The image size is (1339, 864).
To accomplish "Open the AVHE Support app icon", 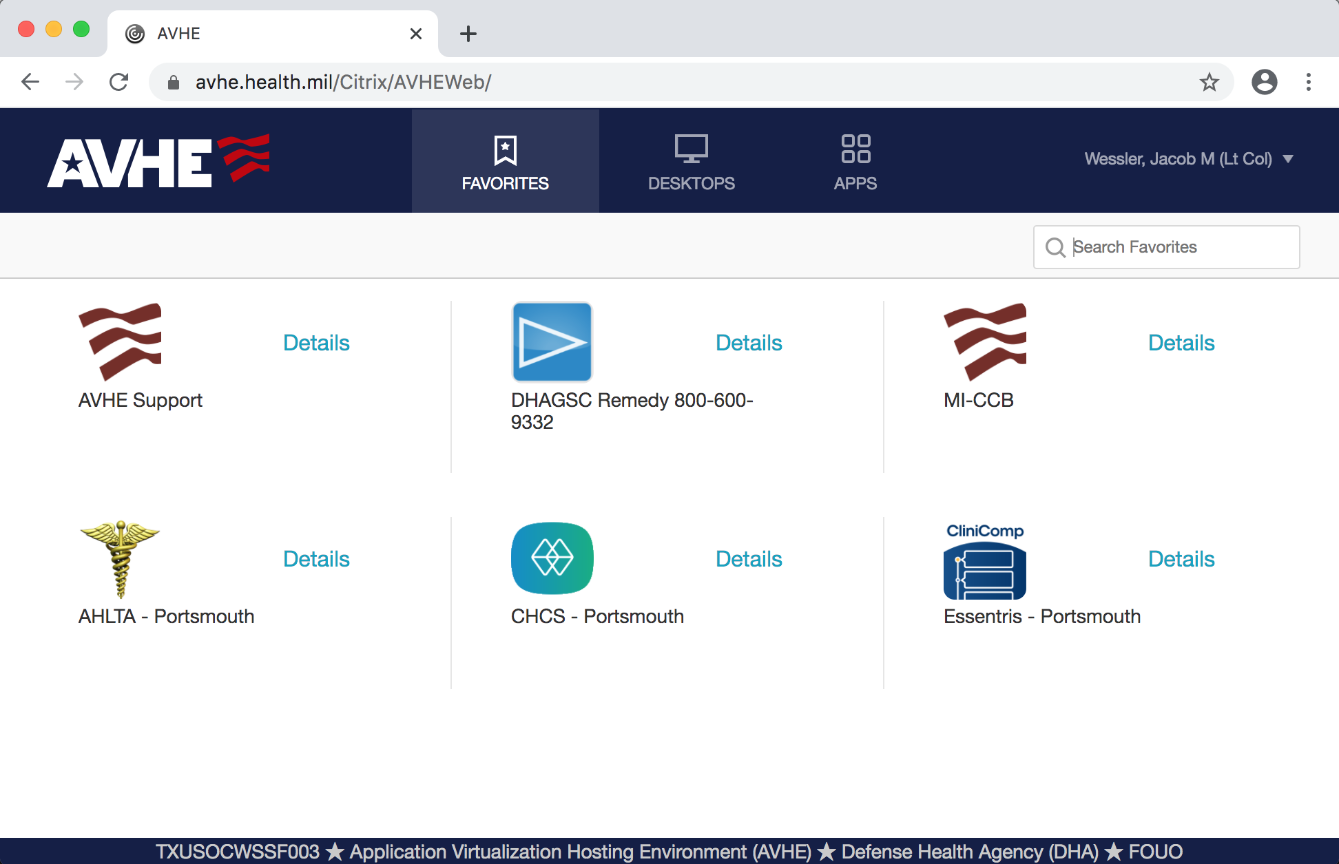I will coord(120,342).
